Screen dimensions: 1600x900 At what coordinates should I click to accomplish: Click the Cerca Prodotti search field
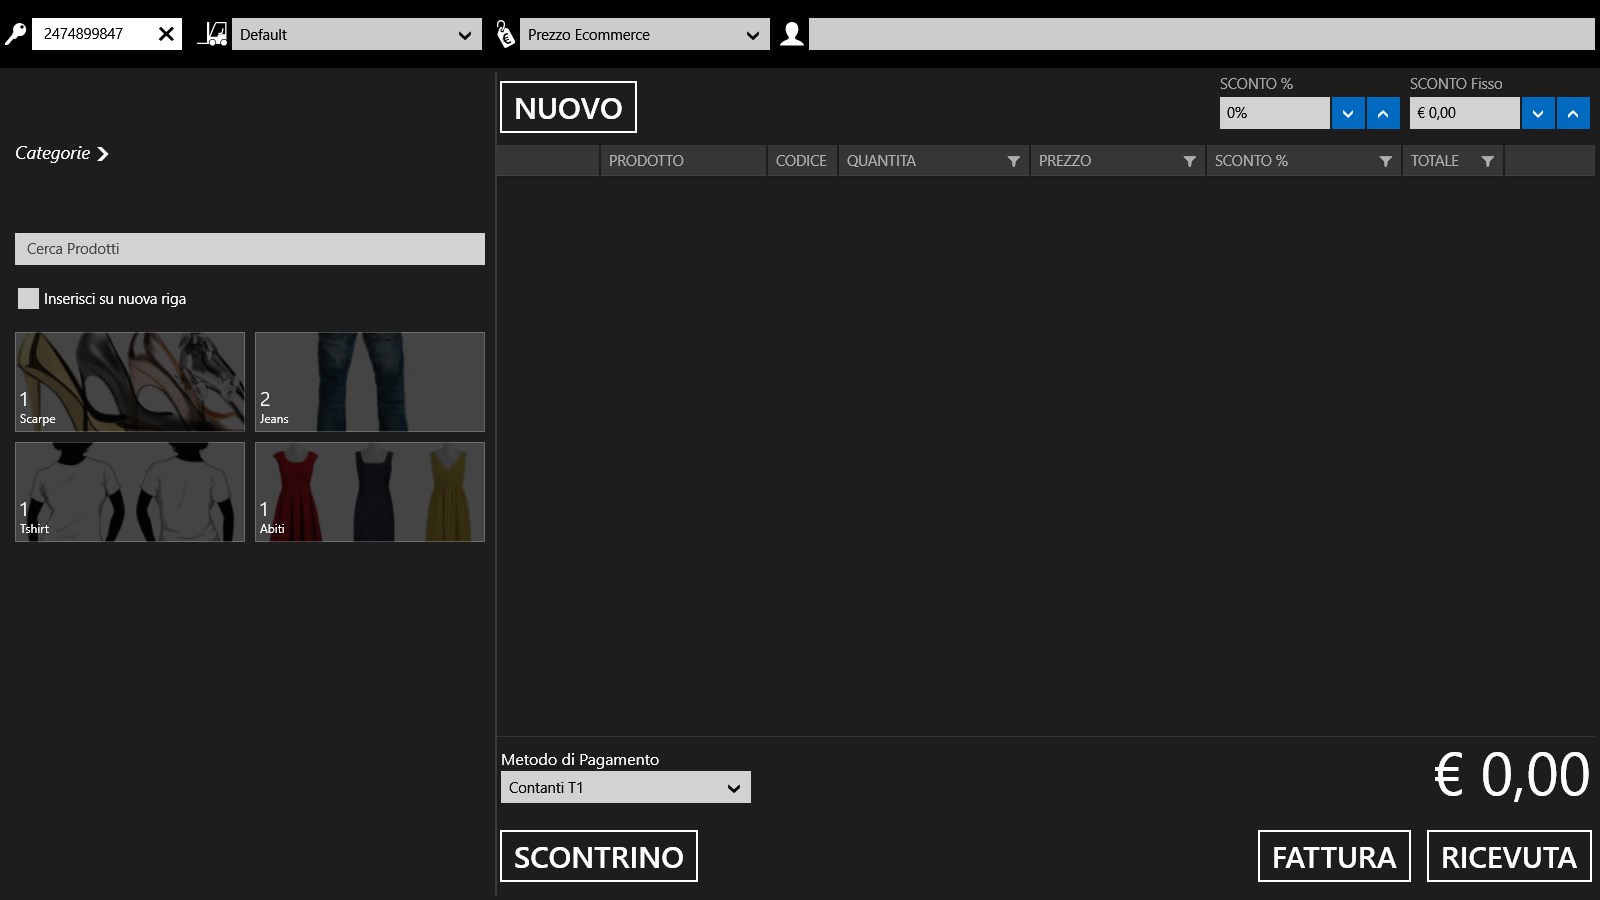coord(250,249)
